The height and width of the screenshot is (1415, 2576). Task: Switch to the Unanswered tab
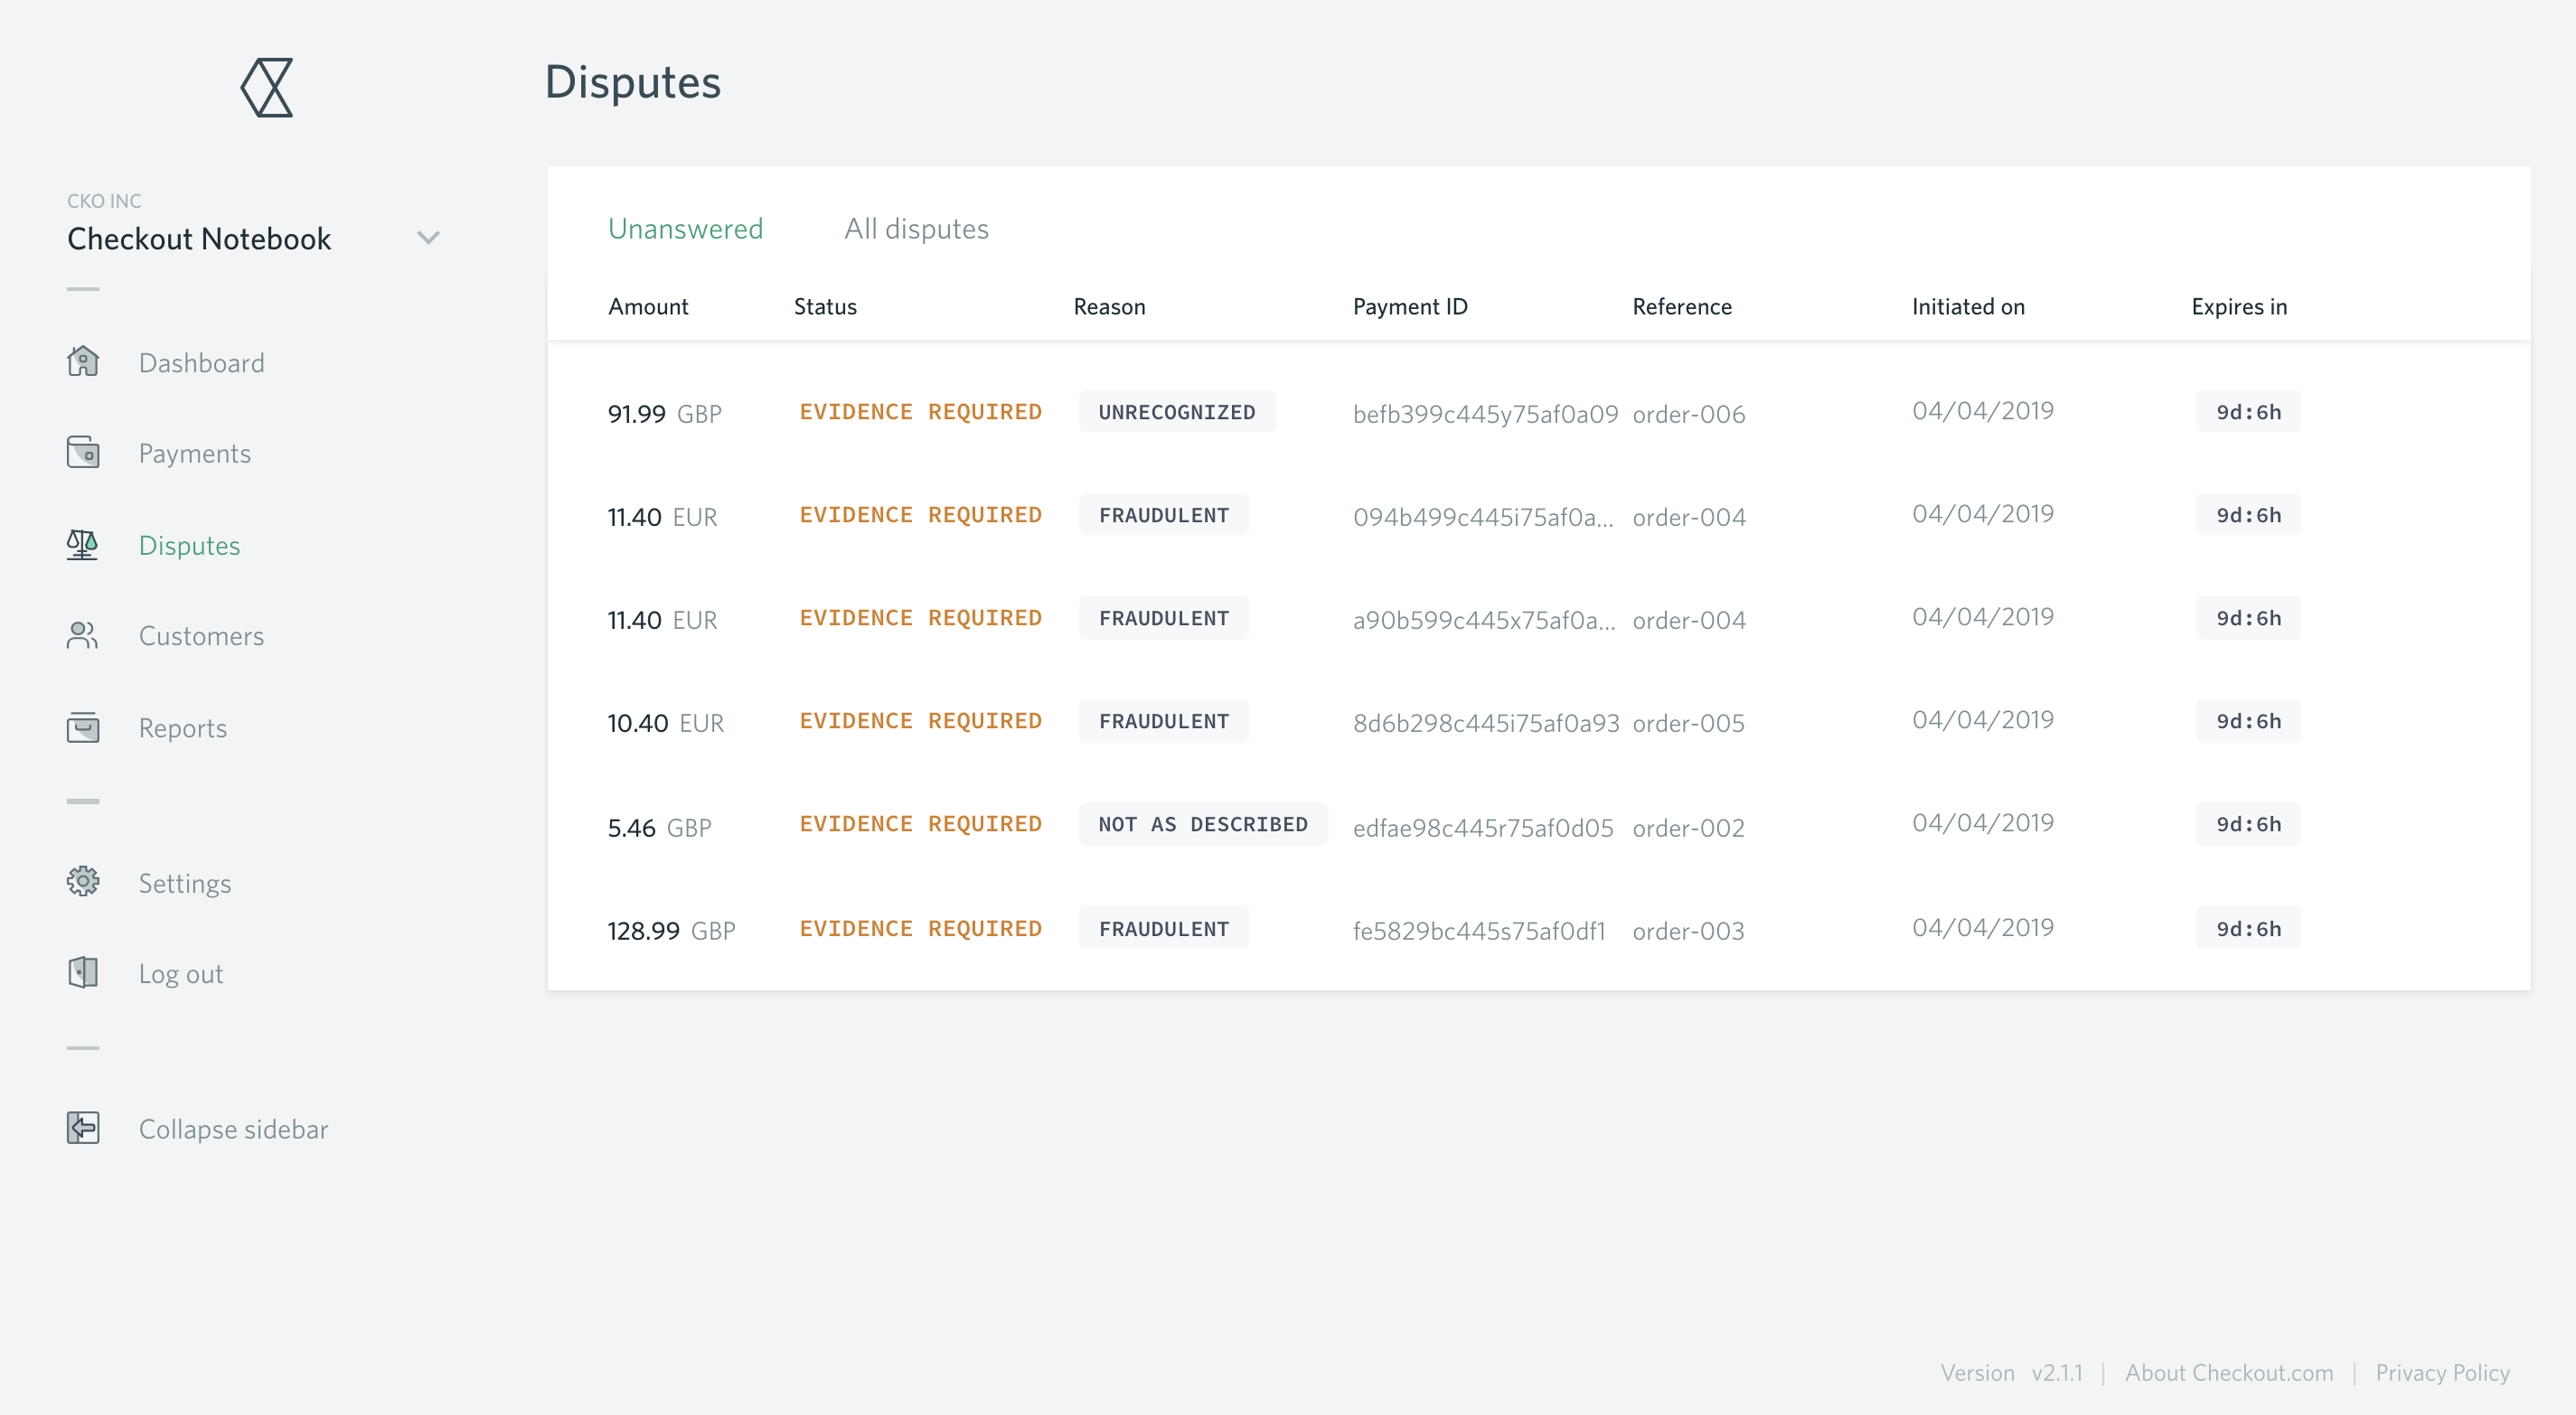[685, 229]
